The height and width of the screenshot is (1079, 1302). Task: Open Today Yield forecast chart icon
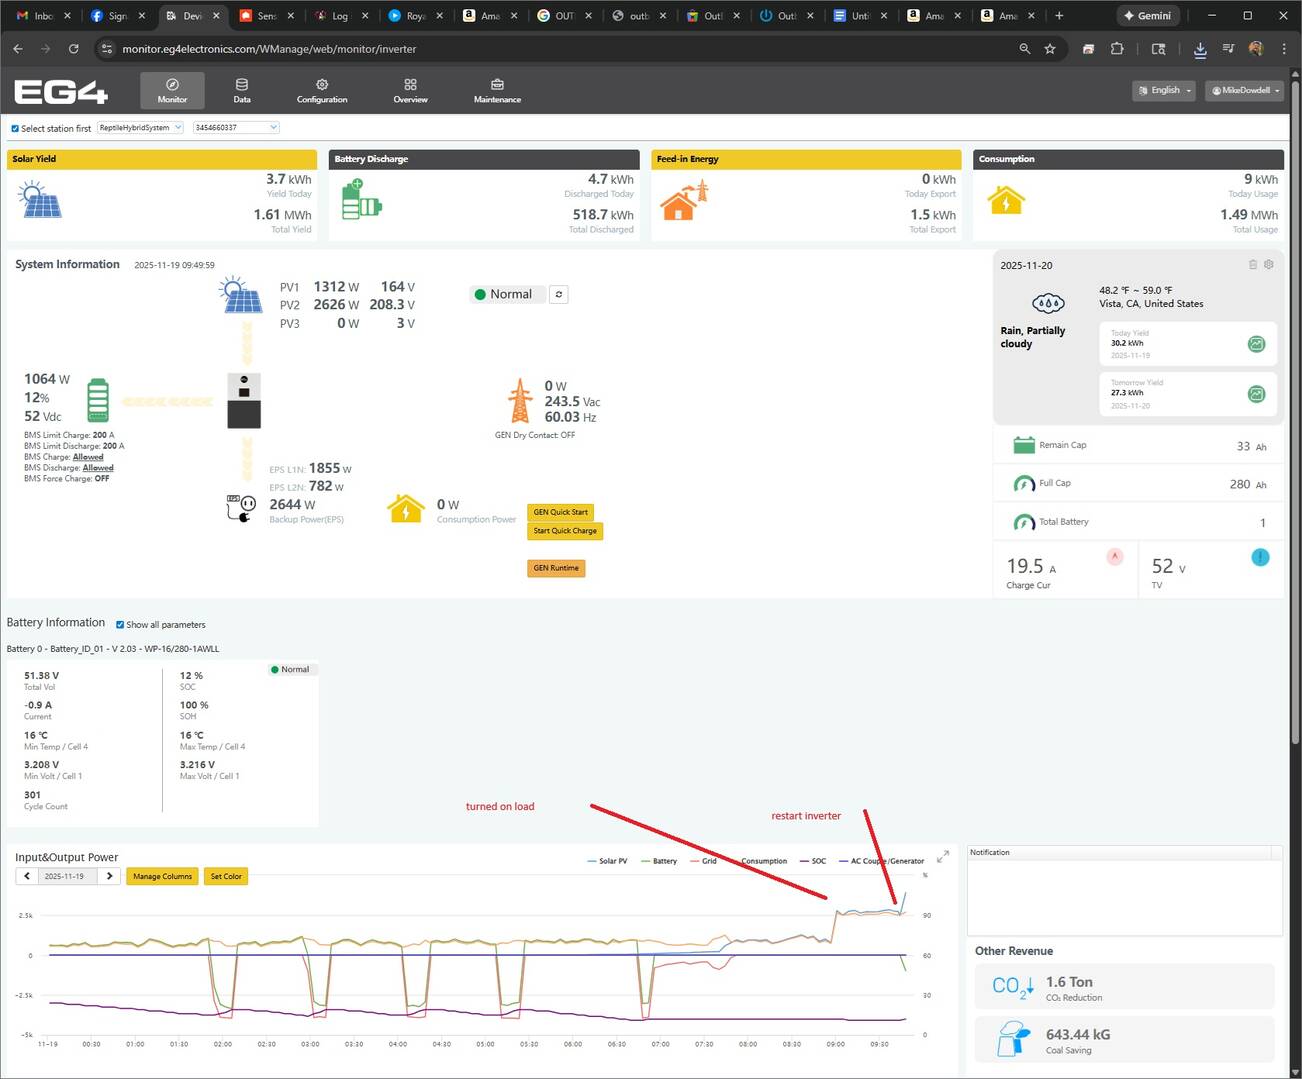coord(1256,344)
